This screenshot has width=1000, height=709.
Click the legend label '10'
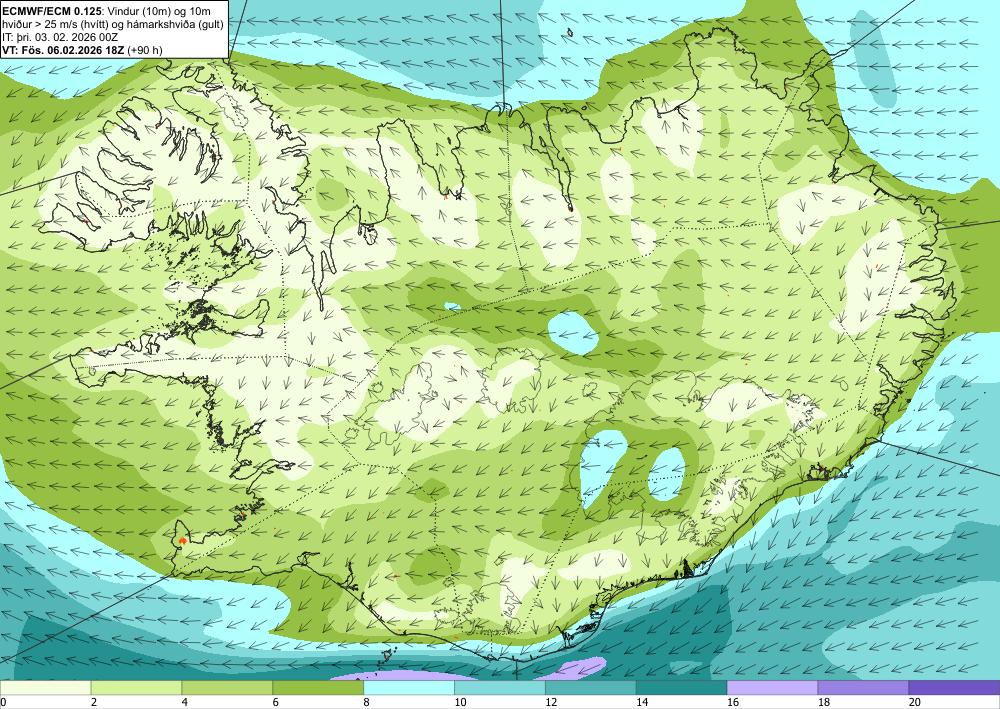[460, 703]
